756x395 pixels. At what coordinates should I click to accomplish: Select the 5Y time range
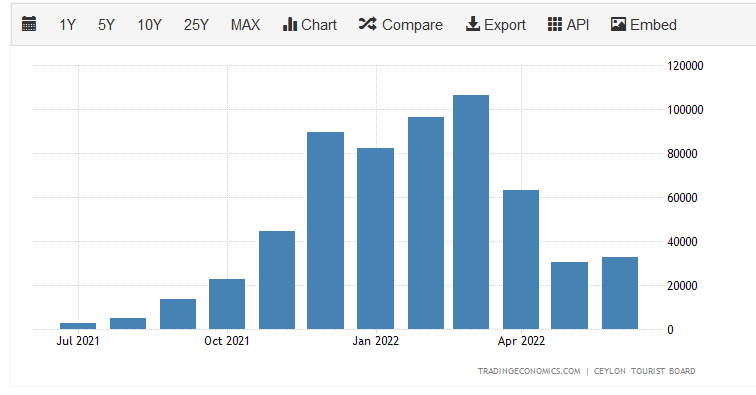pyautogui.click(x=106, y=25)
